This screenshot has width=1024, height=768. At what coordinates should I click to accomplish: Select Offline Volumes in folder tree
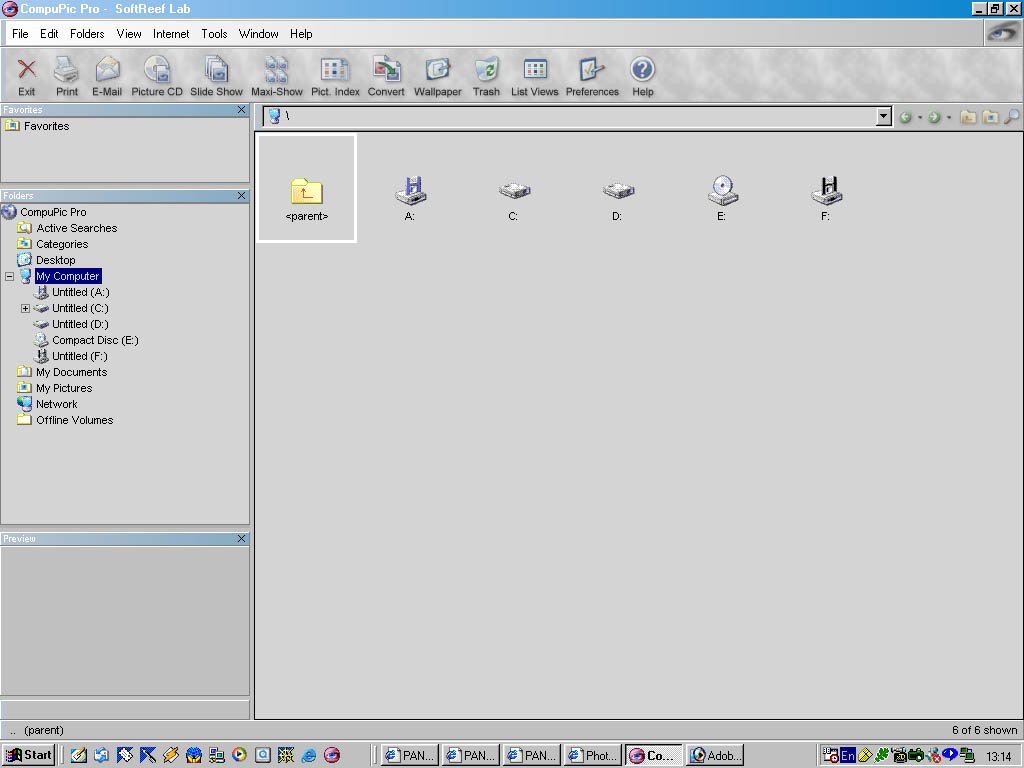click(74, 420)
